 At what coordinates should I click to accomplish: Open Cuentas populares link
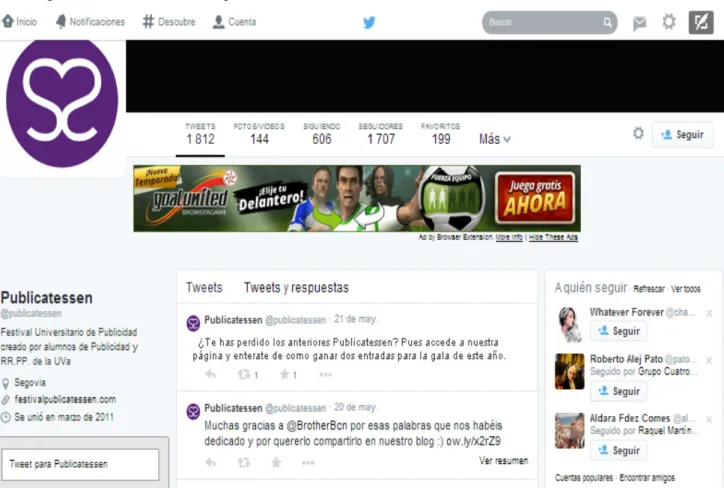click(x=584, y=477)
